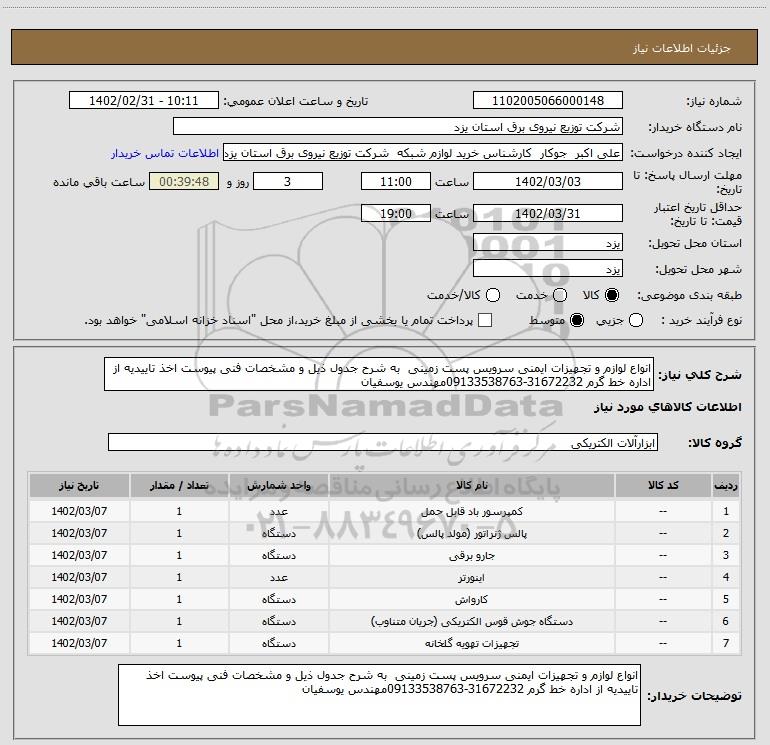Select the item کمپرسور باد قابل حمل
This screenshot has width=770, height=745.
(x=471, y=511)
